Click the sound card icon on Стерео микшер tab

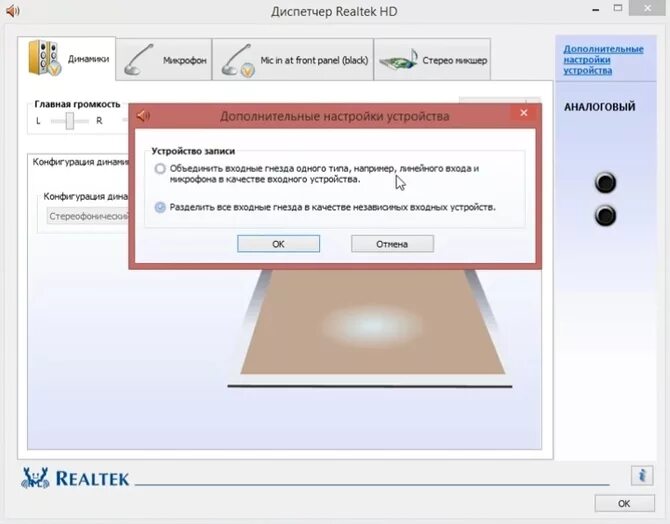click(x=398, y=60)
